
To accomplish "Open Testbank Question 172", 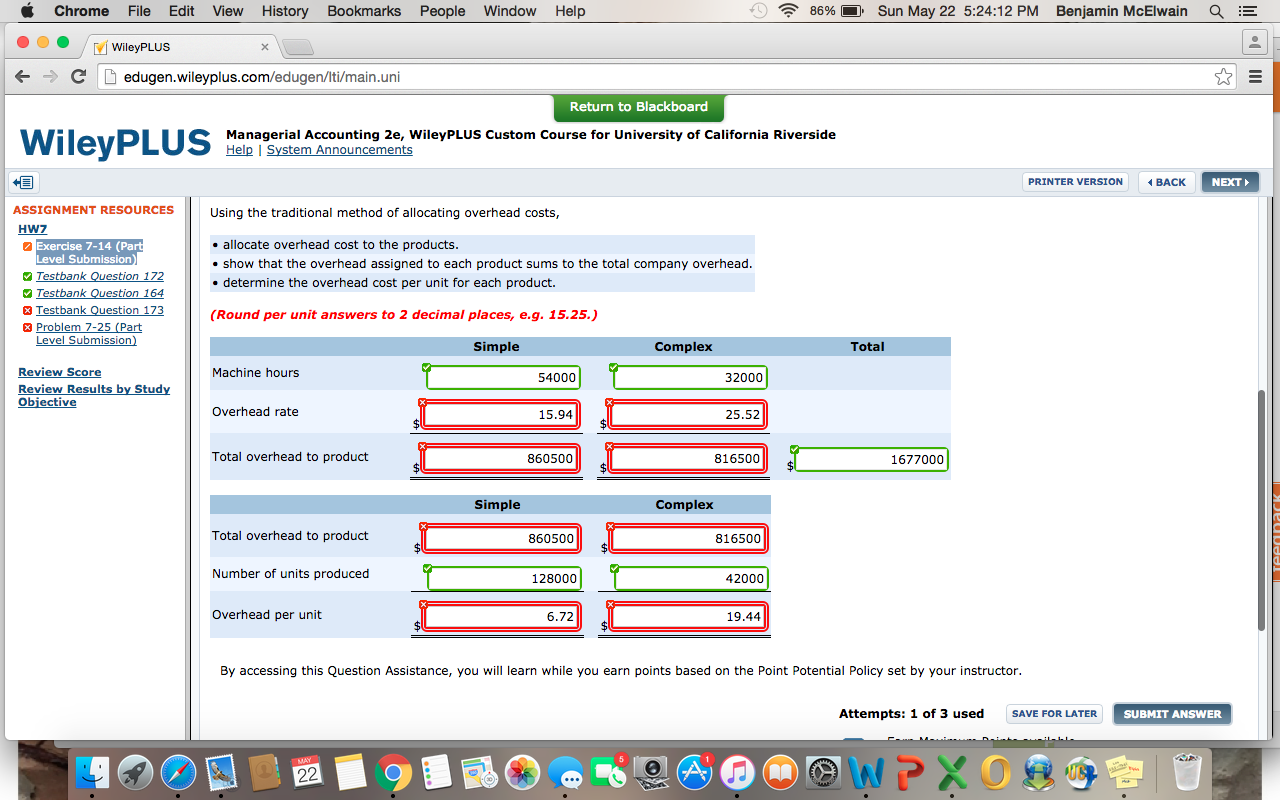I will click(99, 276).
